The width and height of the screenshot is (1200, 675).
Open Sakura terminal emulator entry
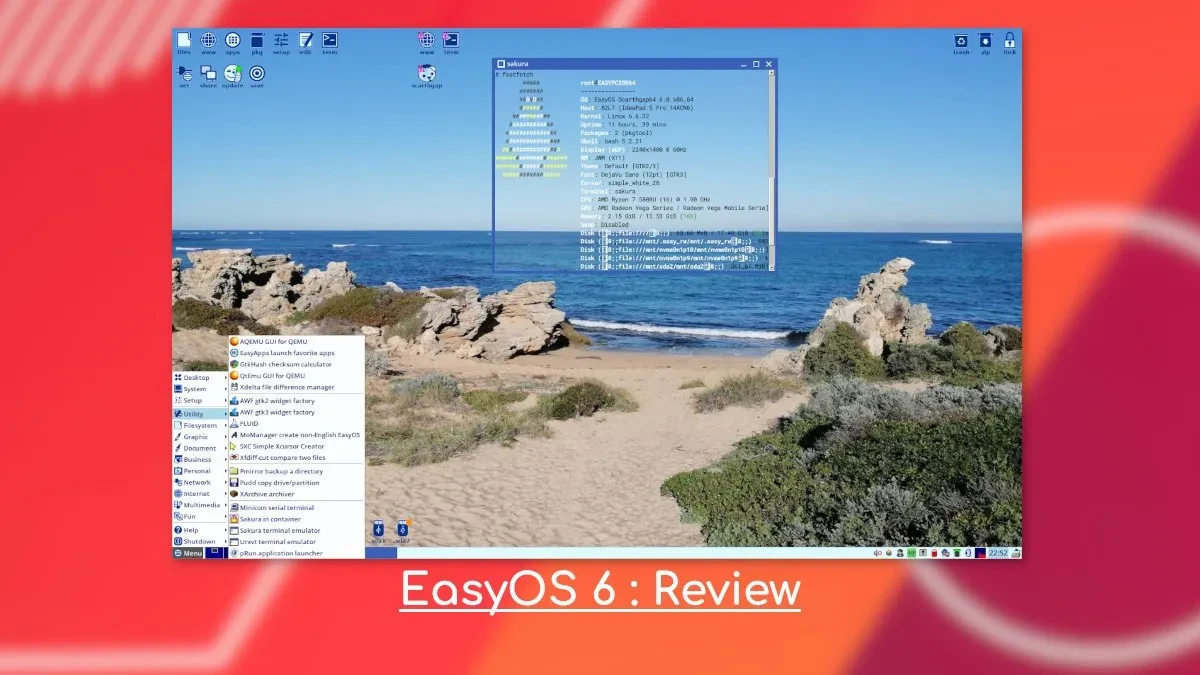[x=297, y=530]
